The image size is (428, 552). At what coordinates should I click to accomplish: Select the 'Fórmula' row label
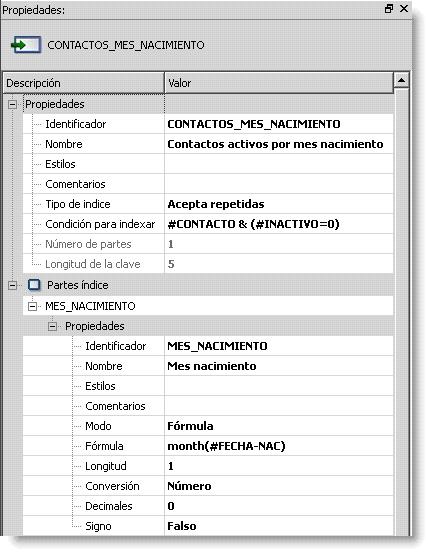point(104,446)
